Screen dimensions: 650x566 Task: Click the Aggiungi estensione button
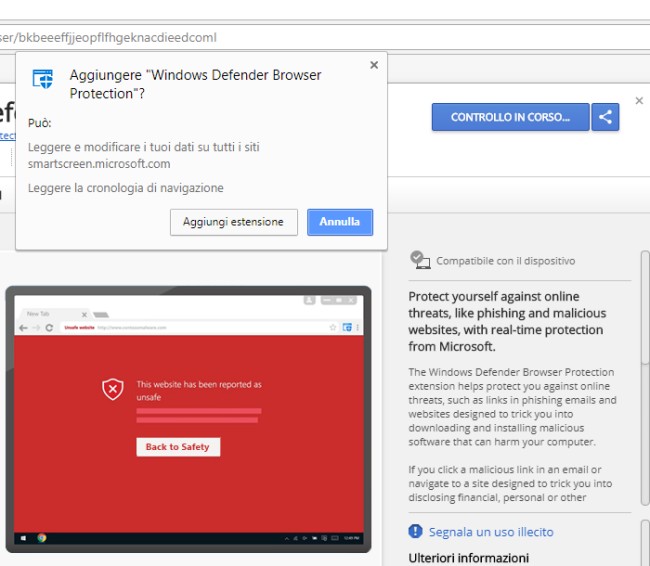click(233, 222)
